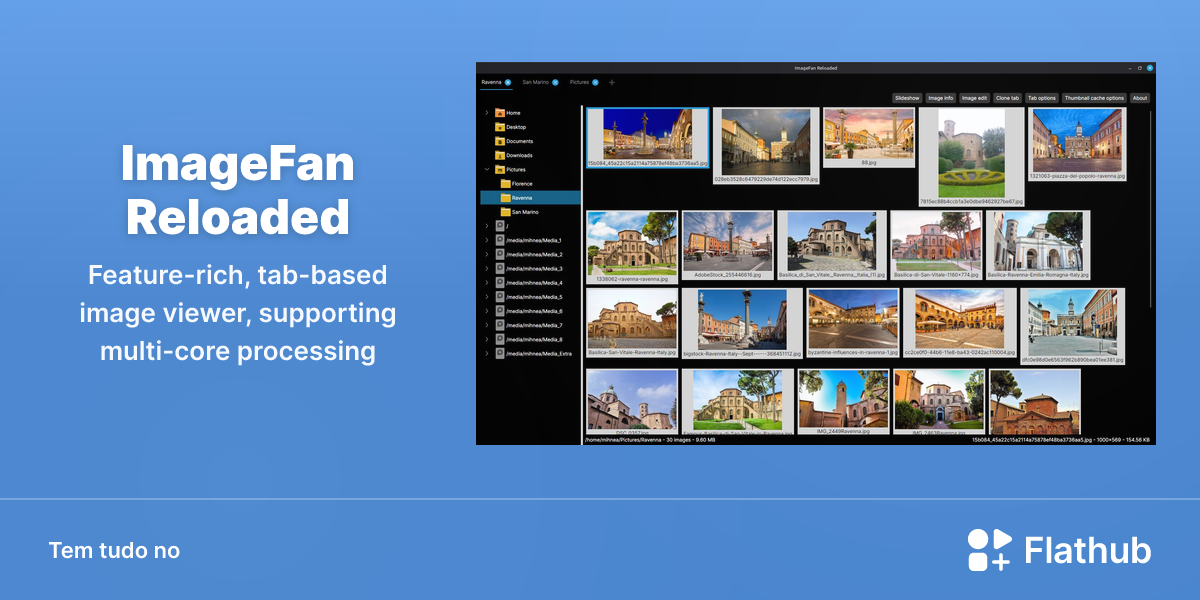Image resolution: width=1200 pixels, height=600 pixels.
Task: Click the Clone tab button
Action: (x=1008, y=98)
